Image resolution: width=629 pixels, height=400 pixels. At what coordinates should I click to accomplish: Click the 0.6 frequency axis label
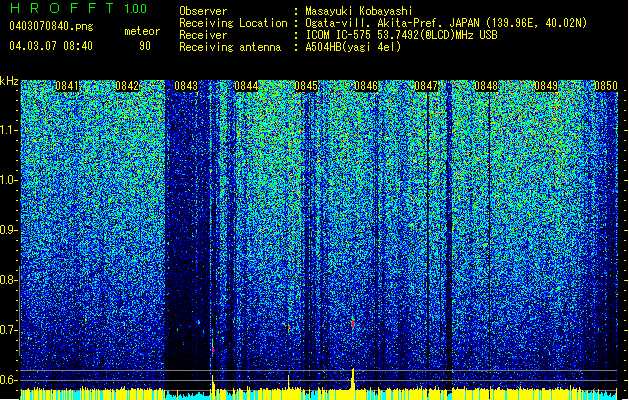click(x=8, y=380)
